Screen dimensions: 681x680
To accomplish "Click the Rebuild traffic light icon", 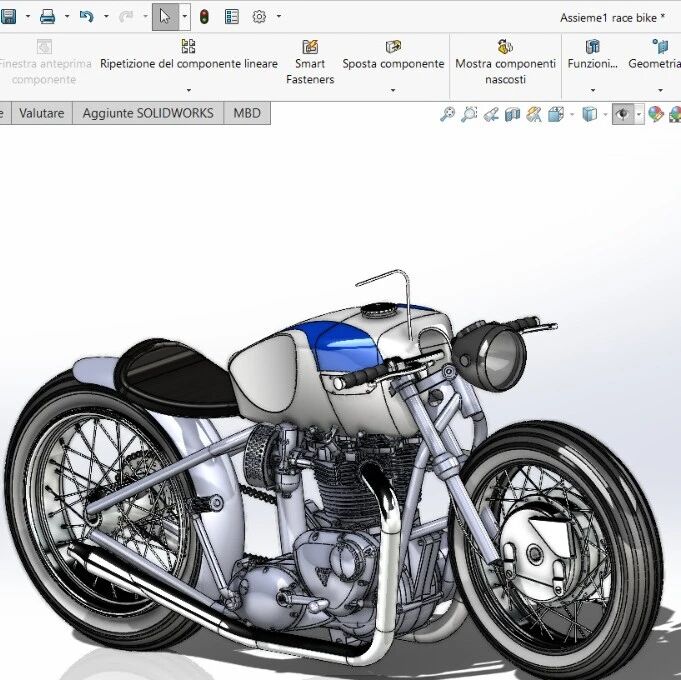I will pos(204,17).
